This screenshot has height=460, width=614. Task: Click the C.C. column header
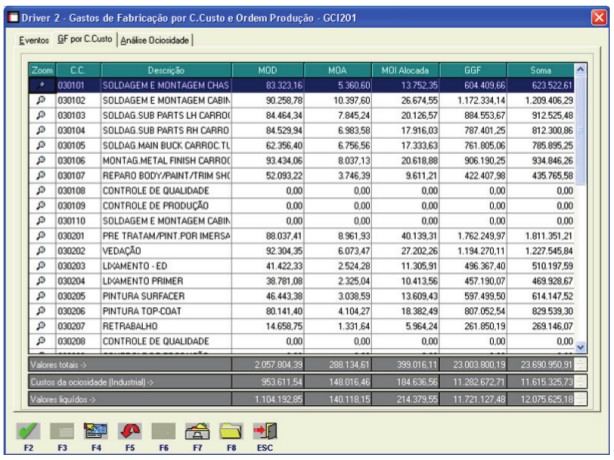pyautogui.click(x=78, y=70)
